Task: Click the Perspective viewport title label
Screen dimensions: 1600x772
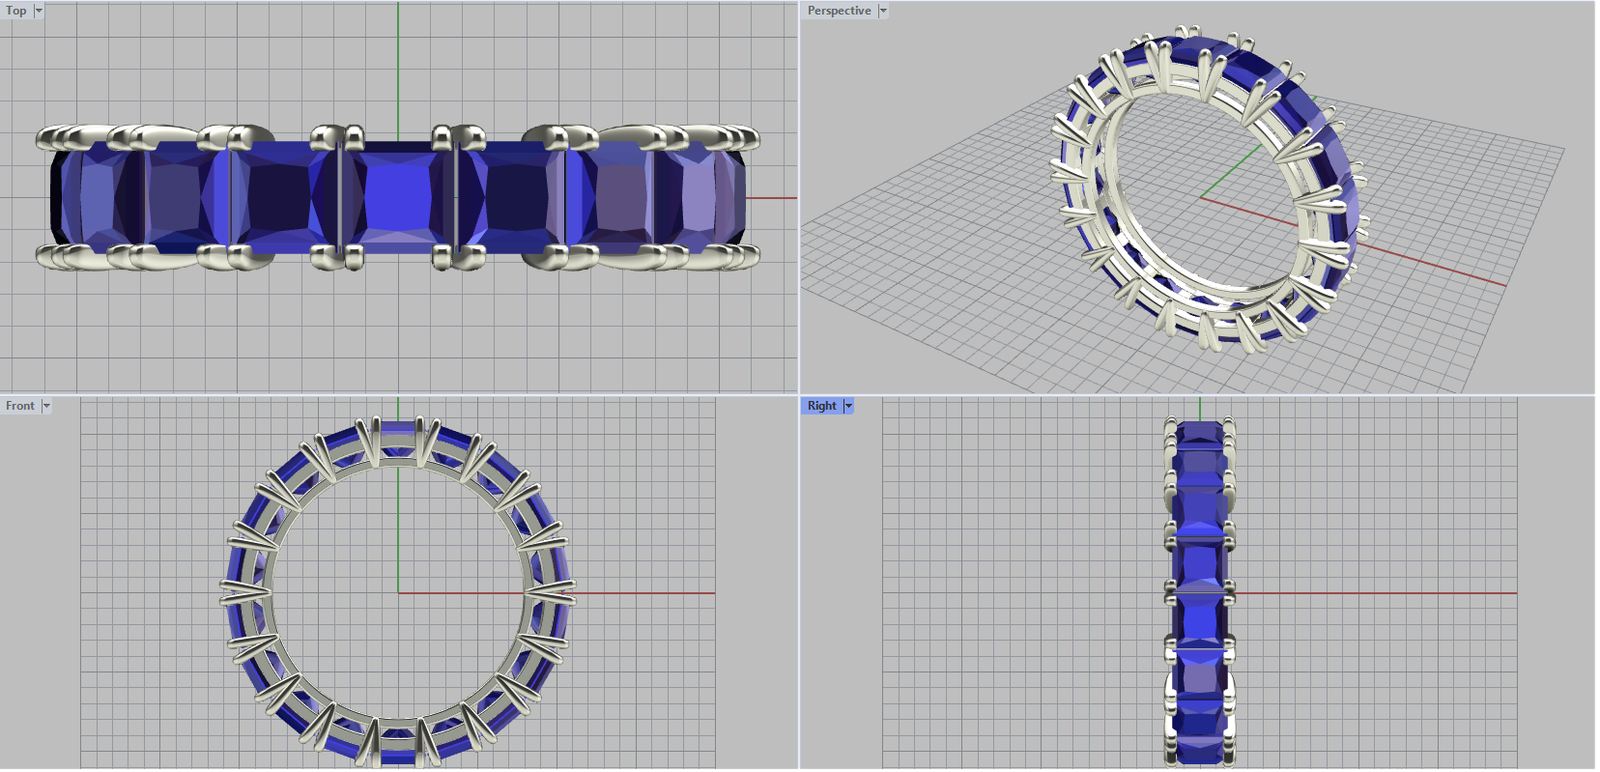Action: [838, 11]
